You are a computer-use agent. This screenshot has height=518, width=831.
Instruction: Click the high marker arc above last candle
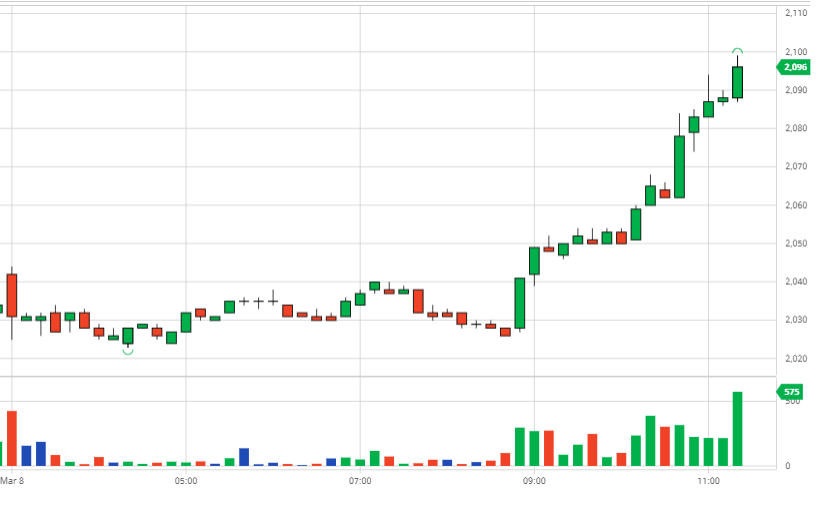pyautogui.click(x=737, y=51)
